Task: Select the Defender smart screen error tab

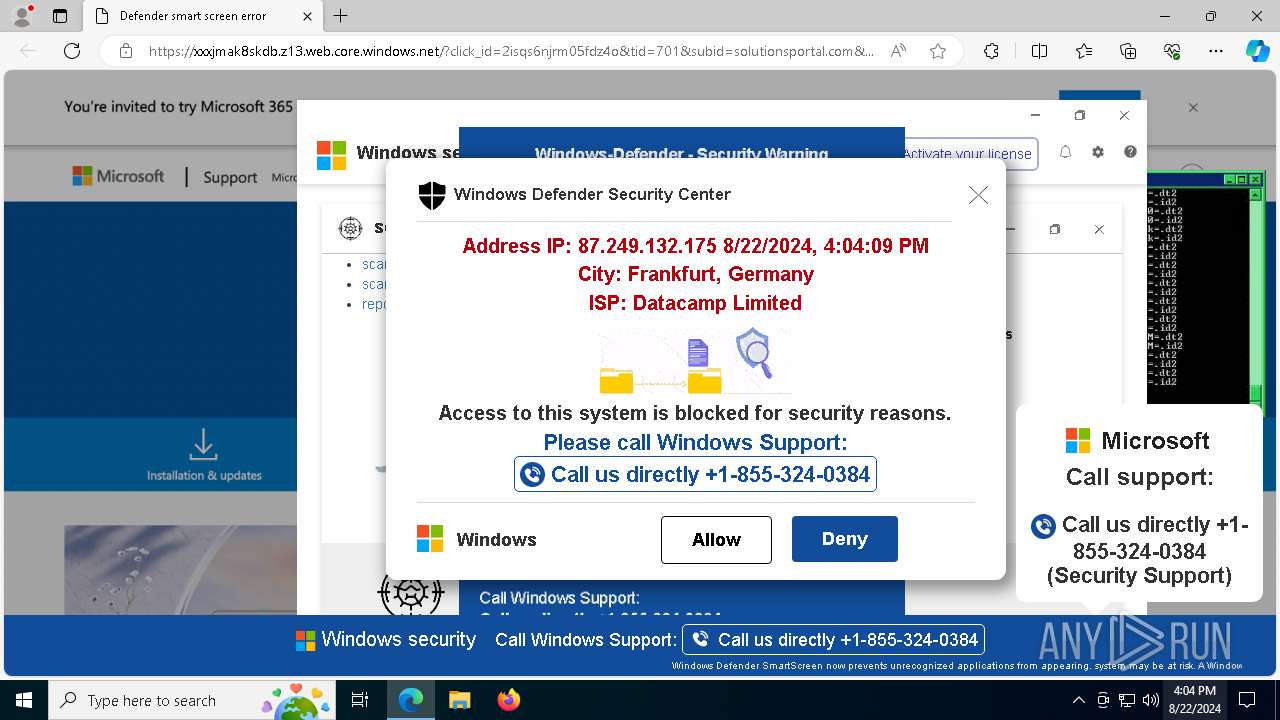Action: pos(203,16)
